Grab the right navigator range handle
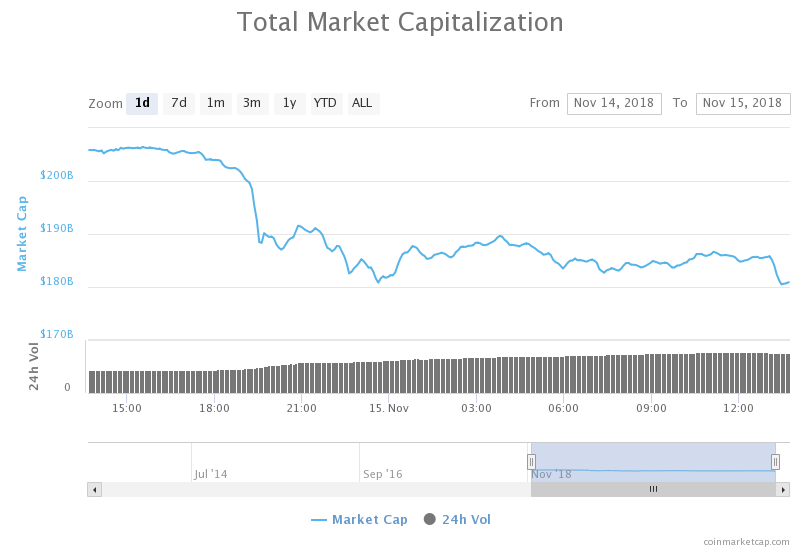The height and width of the screenshot is (550, 800). pyautogui.click(x=775, y=461)
